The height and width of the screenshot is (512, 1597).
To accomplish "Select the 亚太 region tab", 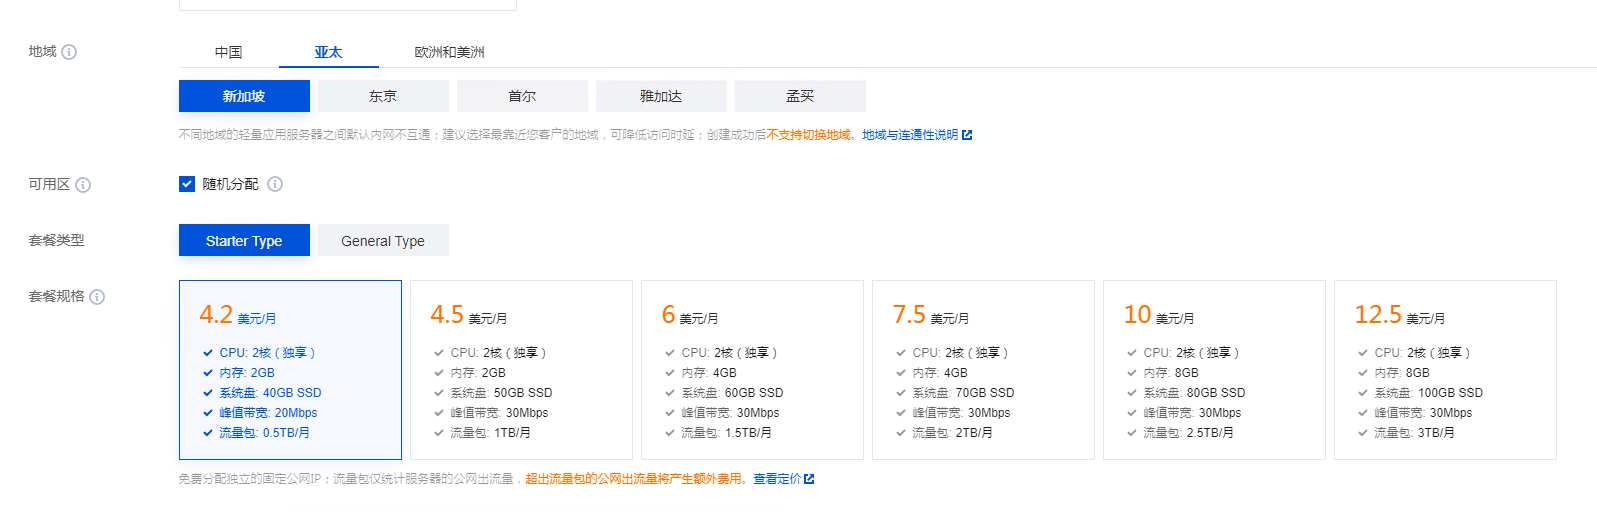I will pyautogui.click(x=328, y=52).
